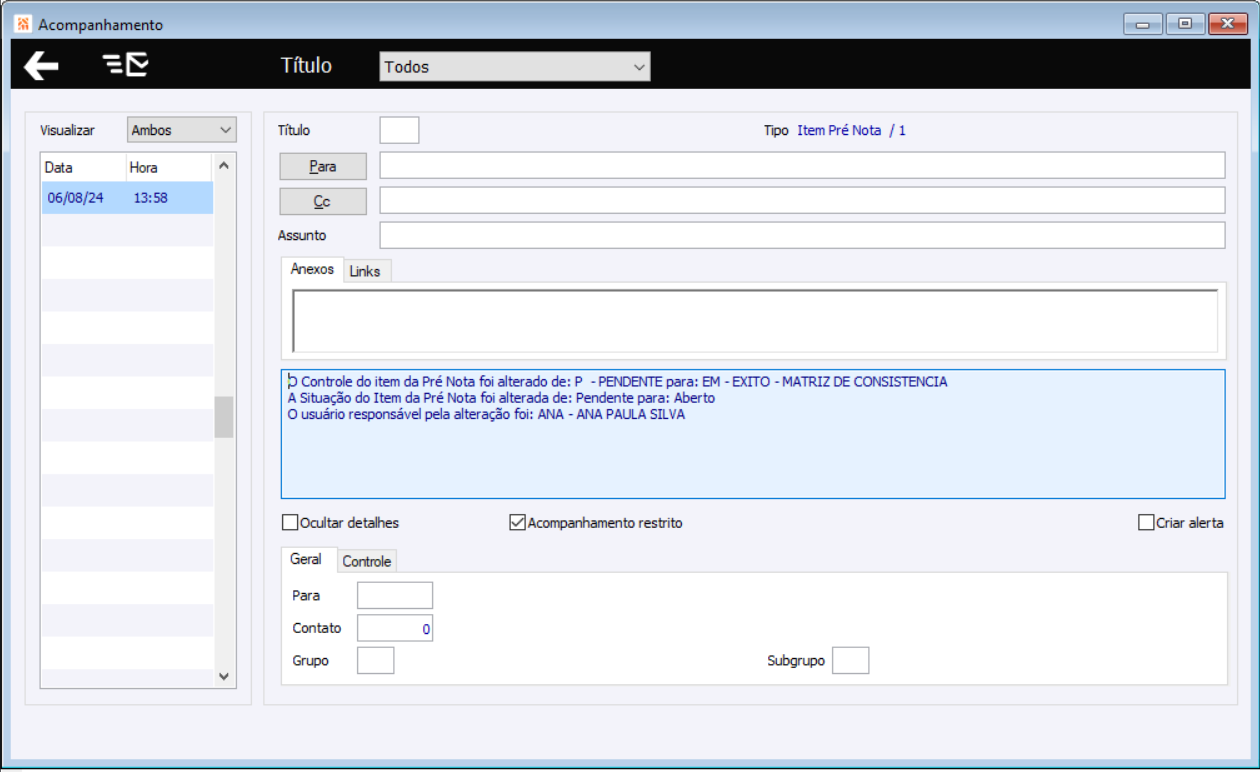Open the Controle tab

tap(367, 561)
